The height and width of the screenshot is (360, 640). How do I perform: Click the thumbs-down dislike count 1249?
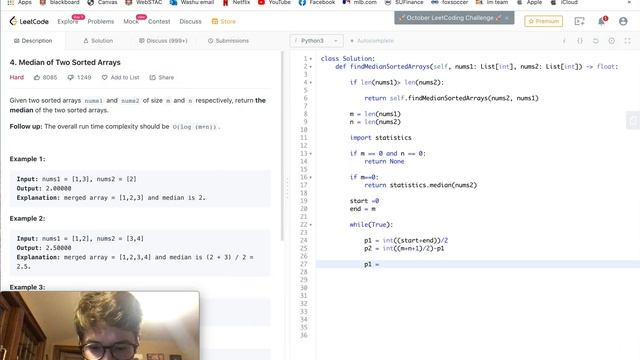79,77
